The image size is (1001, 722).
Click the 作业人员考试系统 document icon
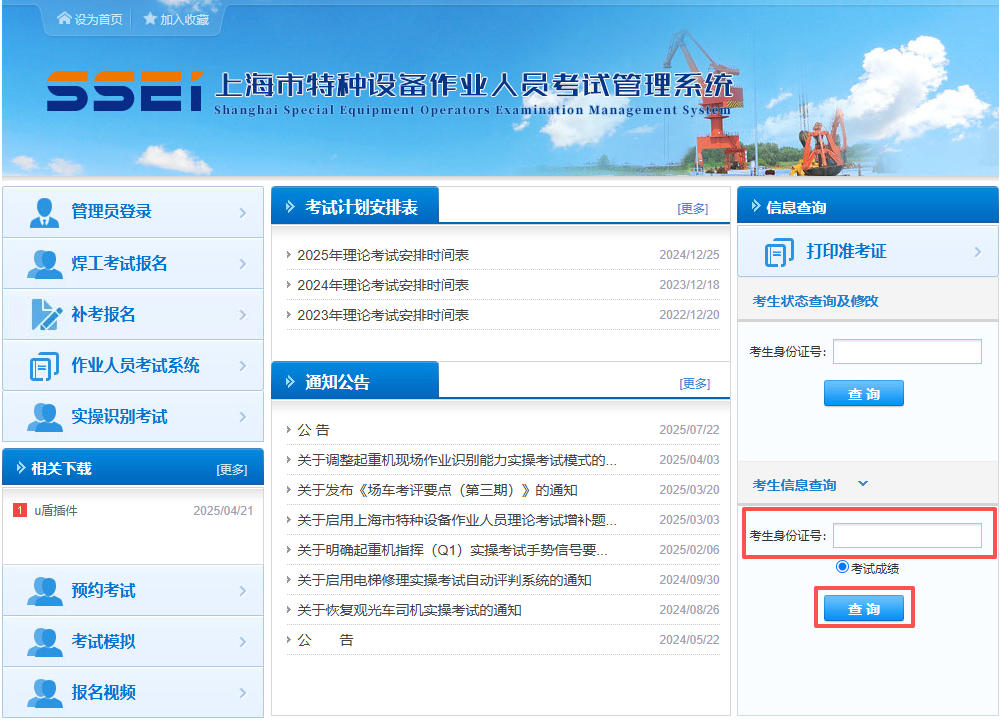point(44,366)
